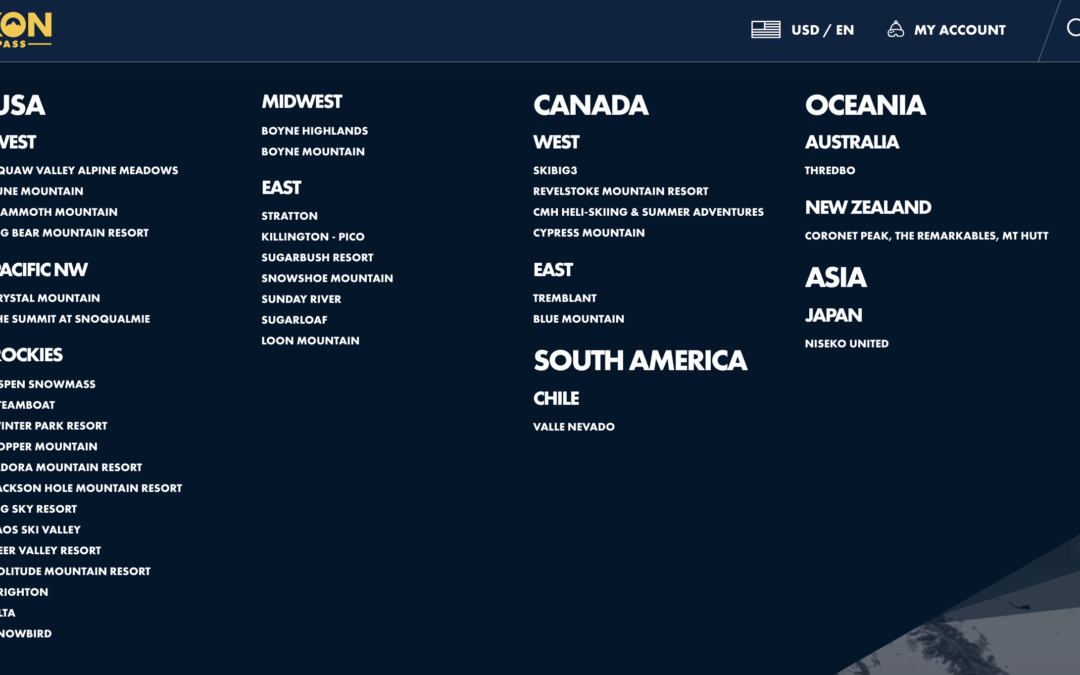Visit Snowshoe Mountain
This screenshot has width=1080, height=675.
327,278
